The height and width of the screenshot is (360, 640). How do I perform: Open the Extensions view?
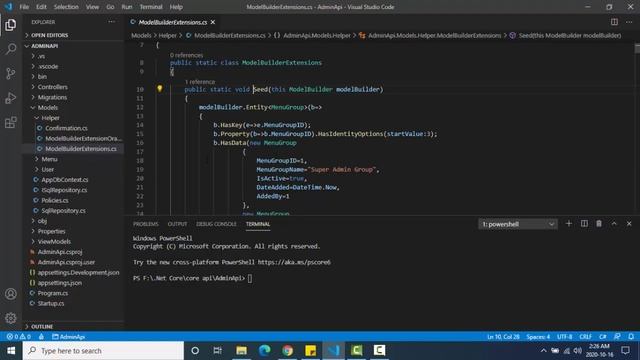click(11, 122)
